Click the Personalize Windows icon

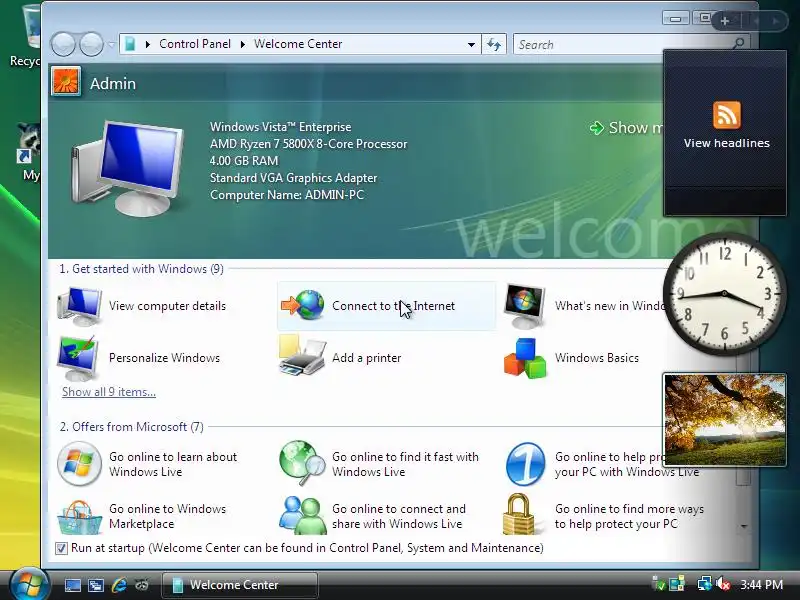(x=78, y=358)
